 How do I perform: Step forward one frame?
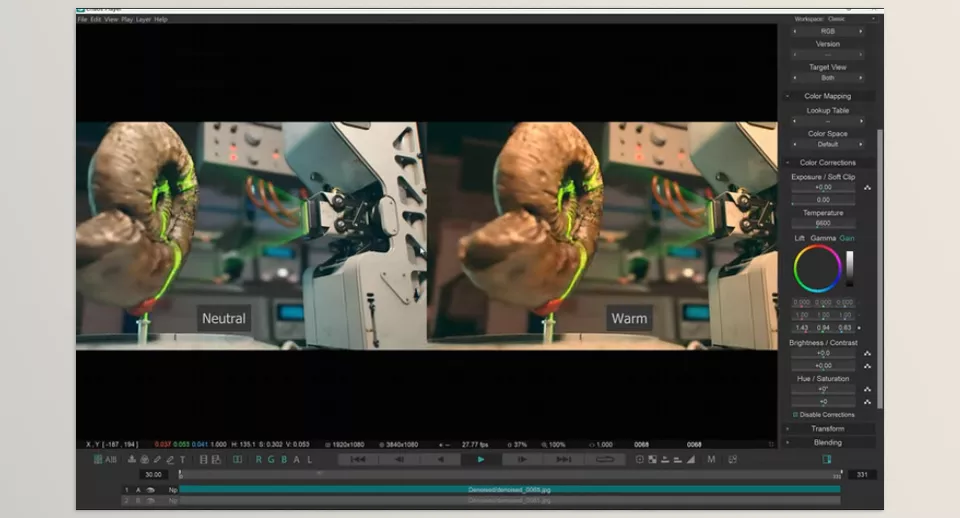[522, 459]
